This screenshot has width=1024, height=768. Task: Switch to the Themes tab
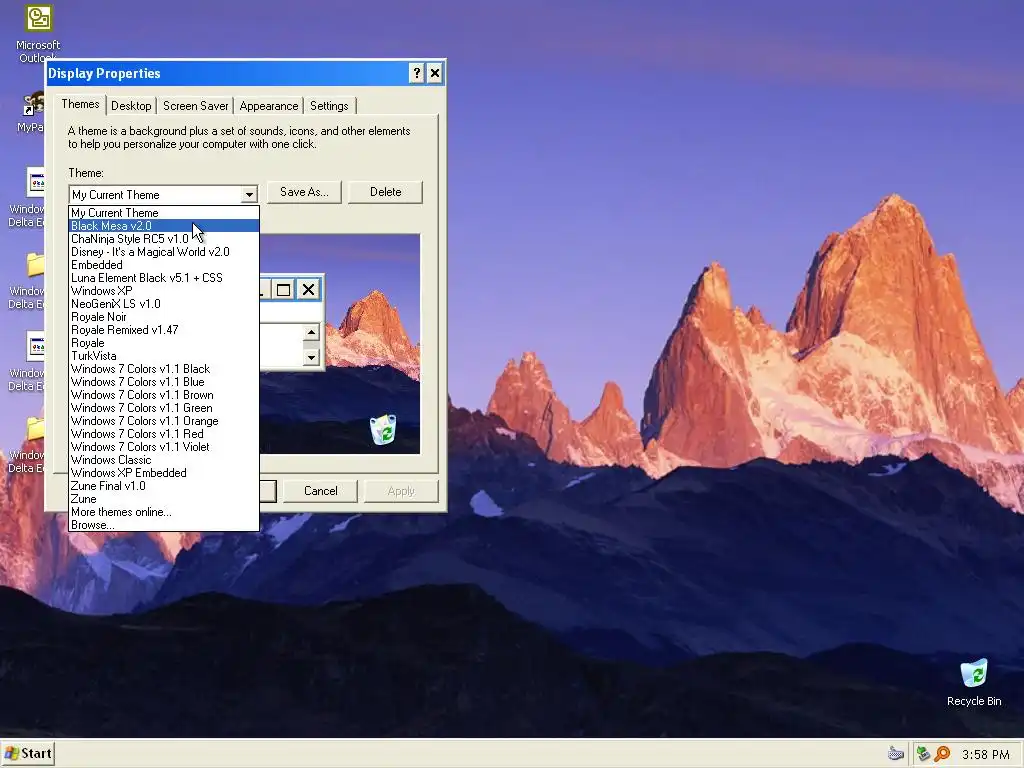click(80, 104)
